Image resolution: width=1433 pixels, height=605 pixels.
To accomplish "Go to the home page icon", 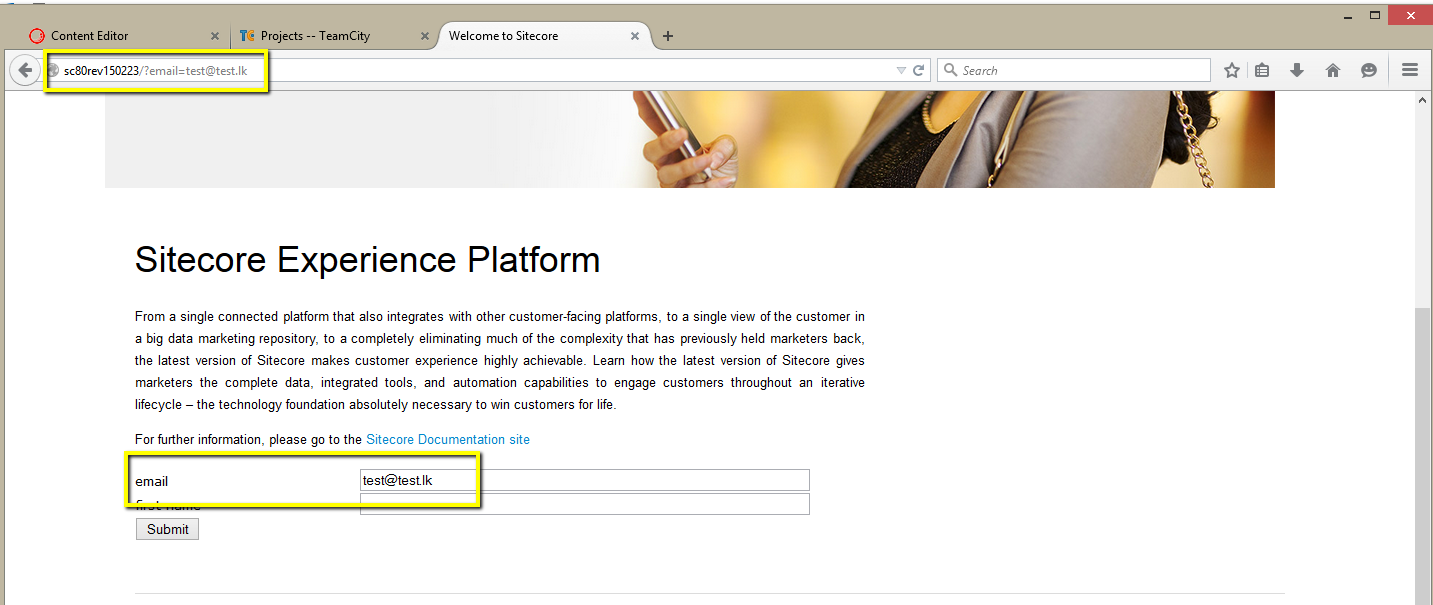I will click(1332, 70).
